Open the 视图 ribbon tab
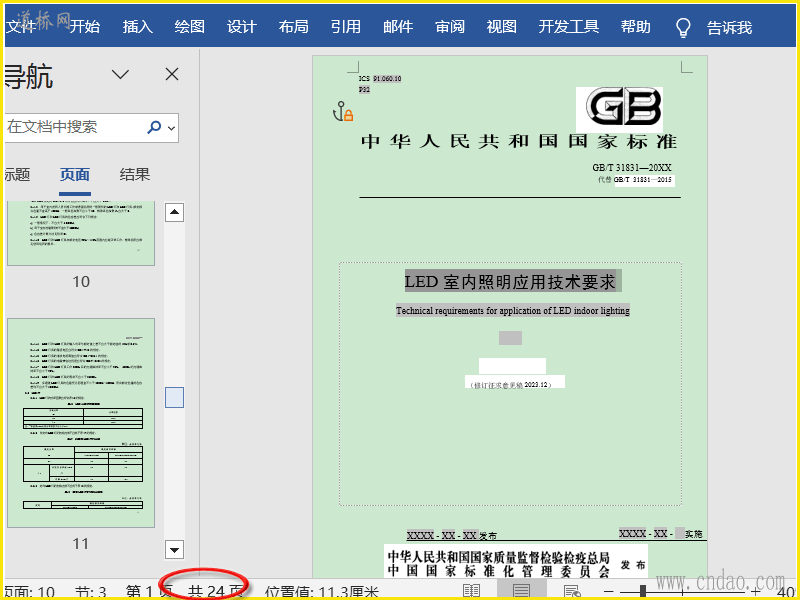 coord(502,27)
